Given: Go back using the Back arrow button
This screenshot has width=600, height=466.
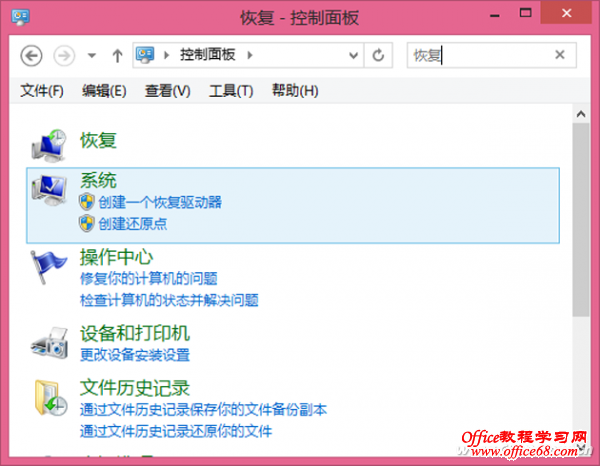Looking at the screenshot, I should (31, 56).
